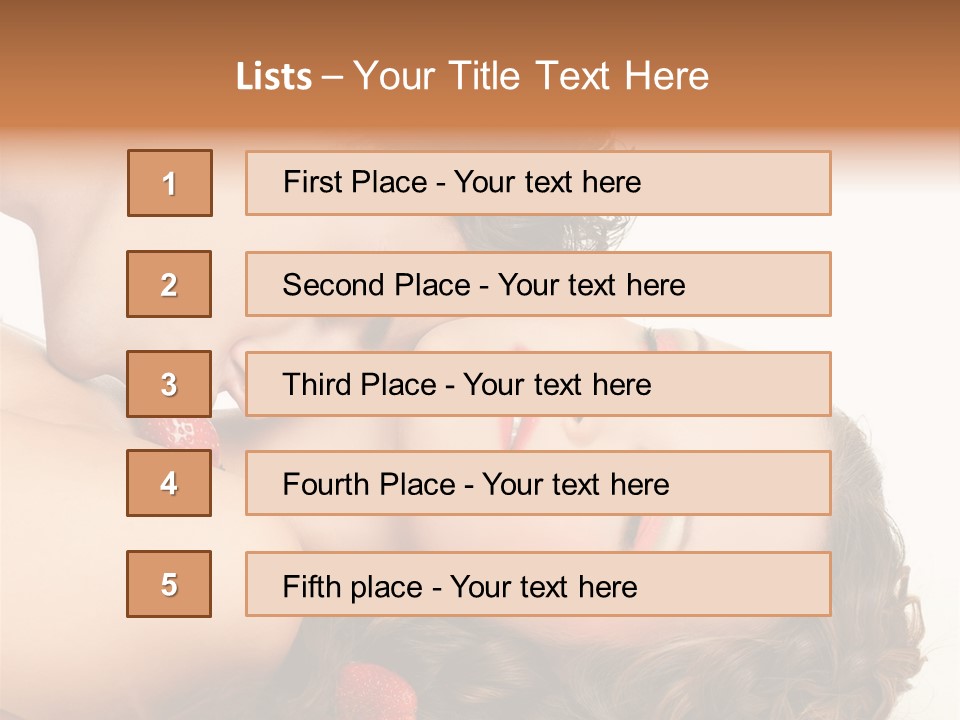Select the Your Title Text Here text
Viewport: 960px width, 720px height.
531,76
